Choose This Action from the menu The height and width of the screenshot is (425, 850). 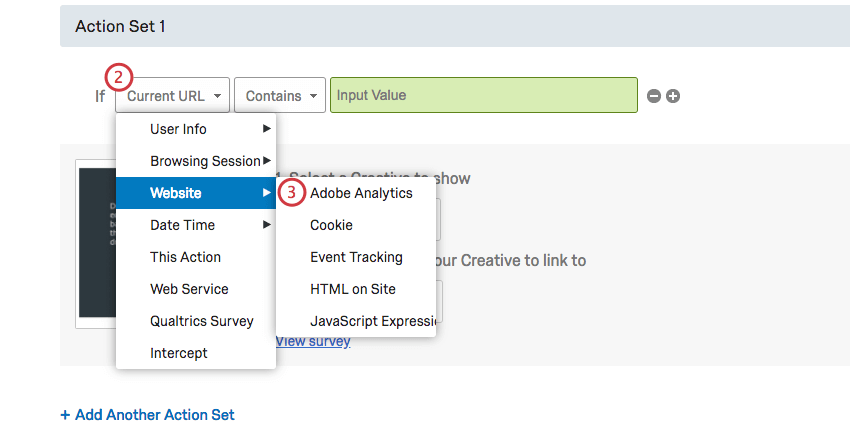tap(185, 257)
